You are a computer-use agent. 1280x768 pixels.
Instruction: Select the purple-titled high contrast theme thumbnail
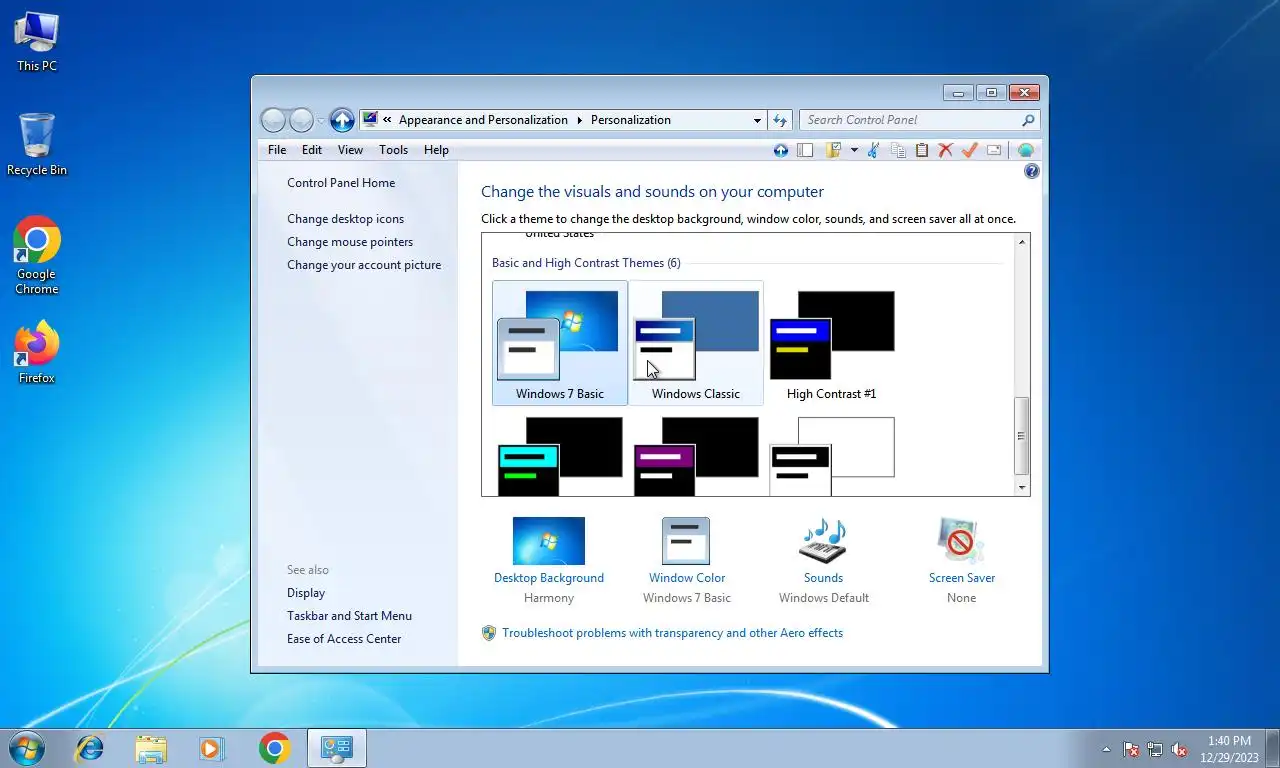point(696,457)
